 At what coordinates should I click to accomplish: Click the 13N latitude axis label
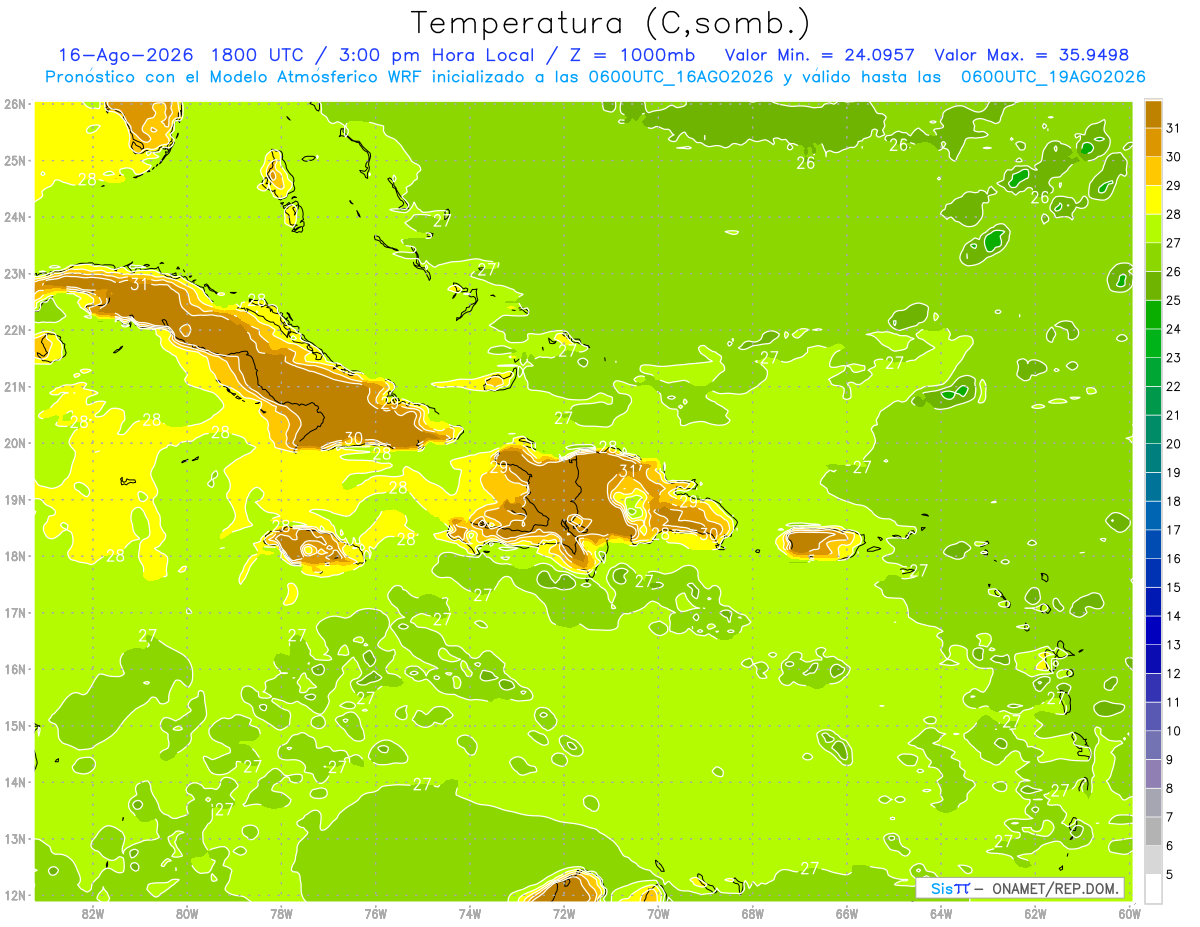tap(14, 839)
